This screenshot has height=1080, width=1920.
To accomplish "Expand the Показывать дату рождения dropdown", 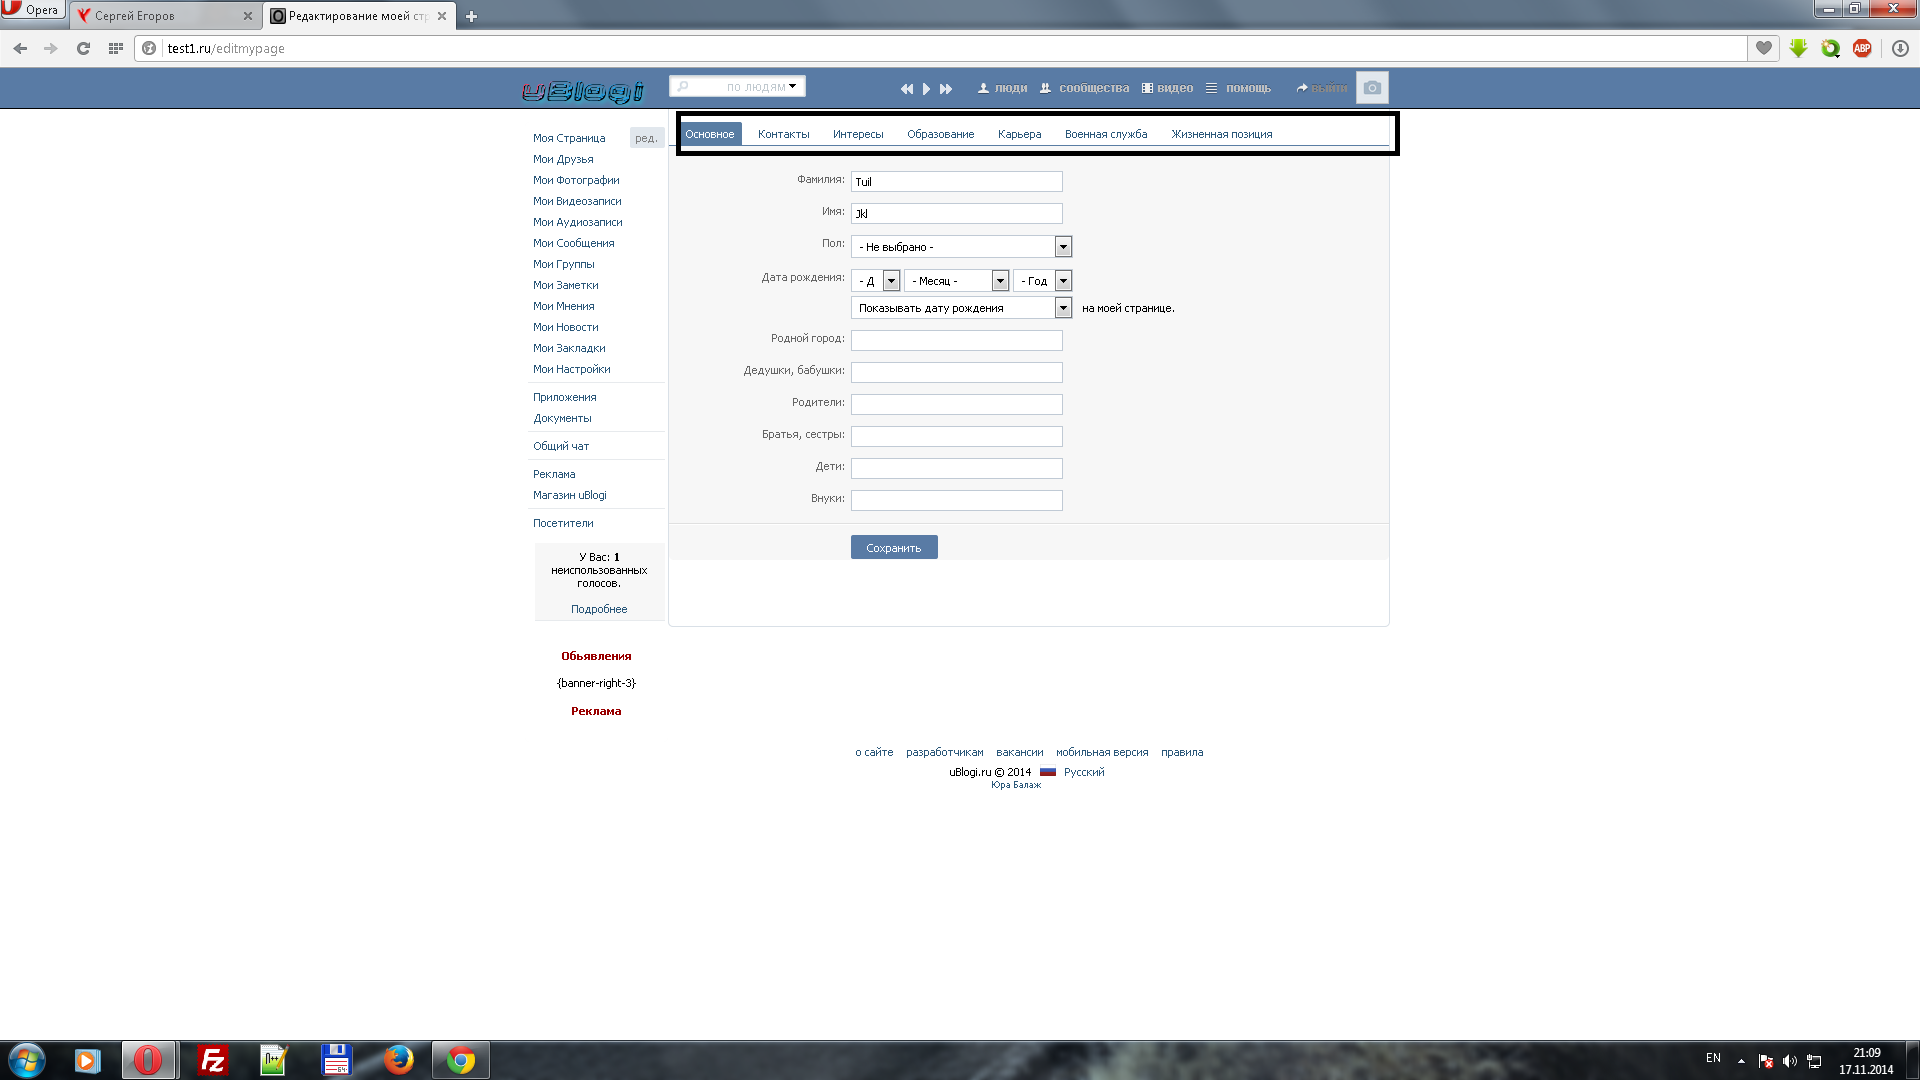I will pos(1063,308).
